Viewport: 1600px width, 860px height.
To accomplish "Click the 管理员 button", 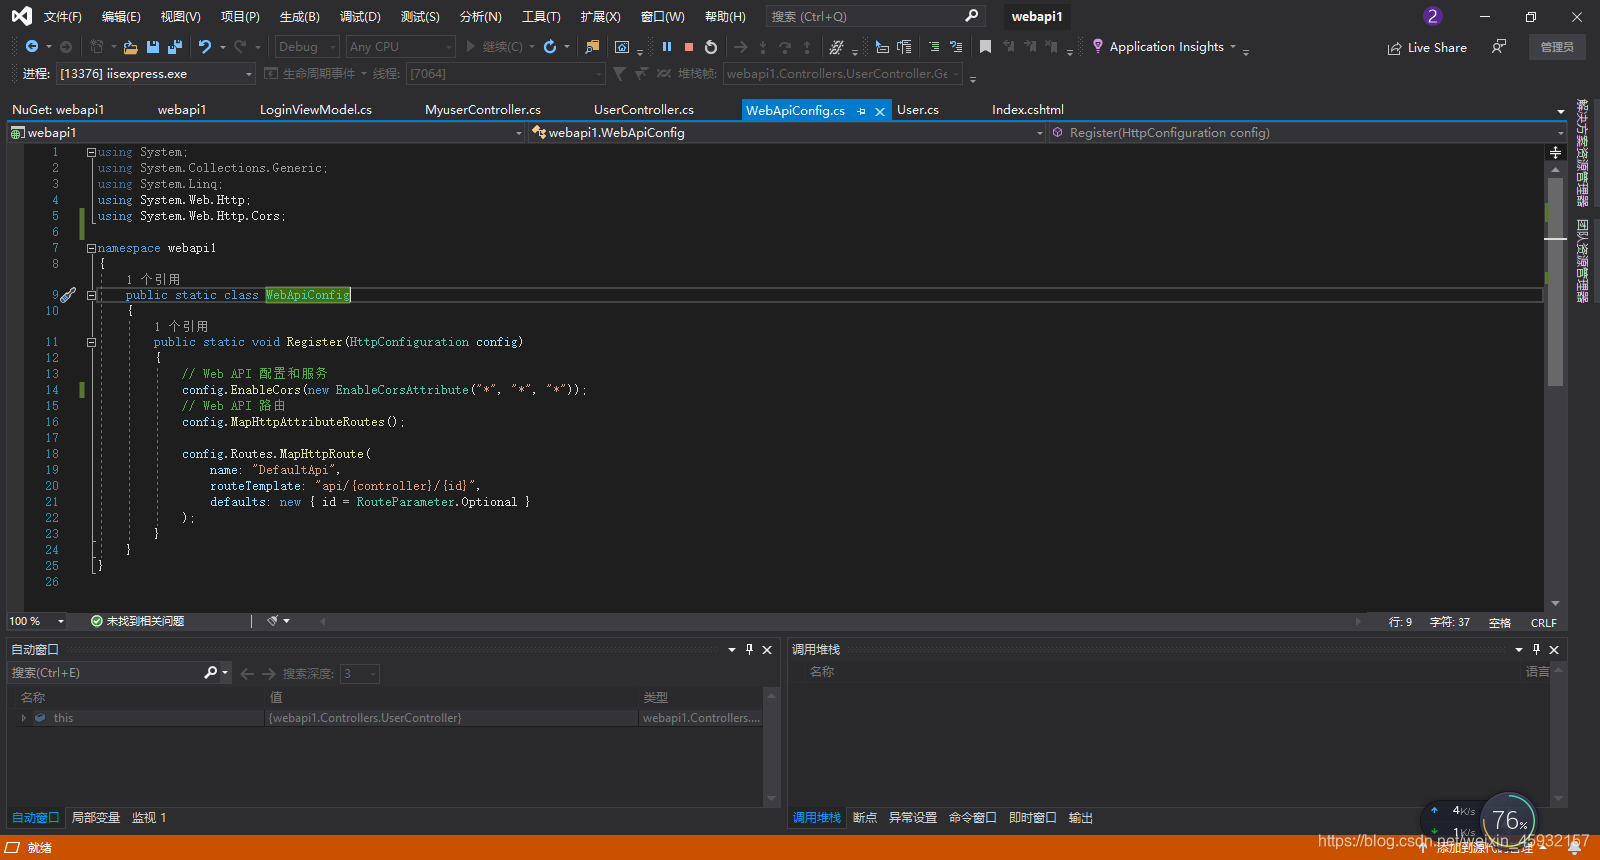I will [x=1557, y=47].
